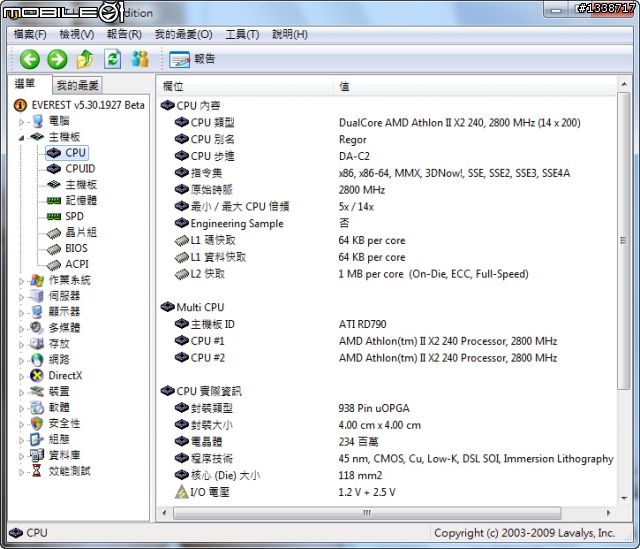Expand the 作業系統 tree node
Screen dimensions: 640x549
pos(22,281)
